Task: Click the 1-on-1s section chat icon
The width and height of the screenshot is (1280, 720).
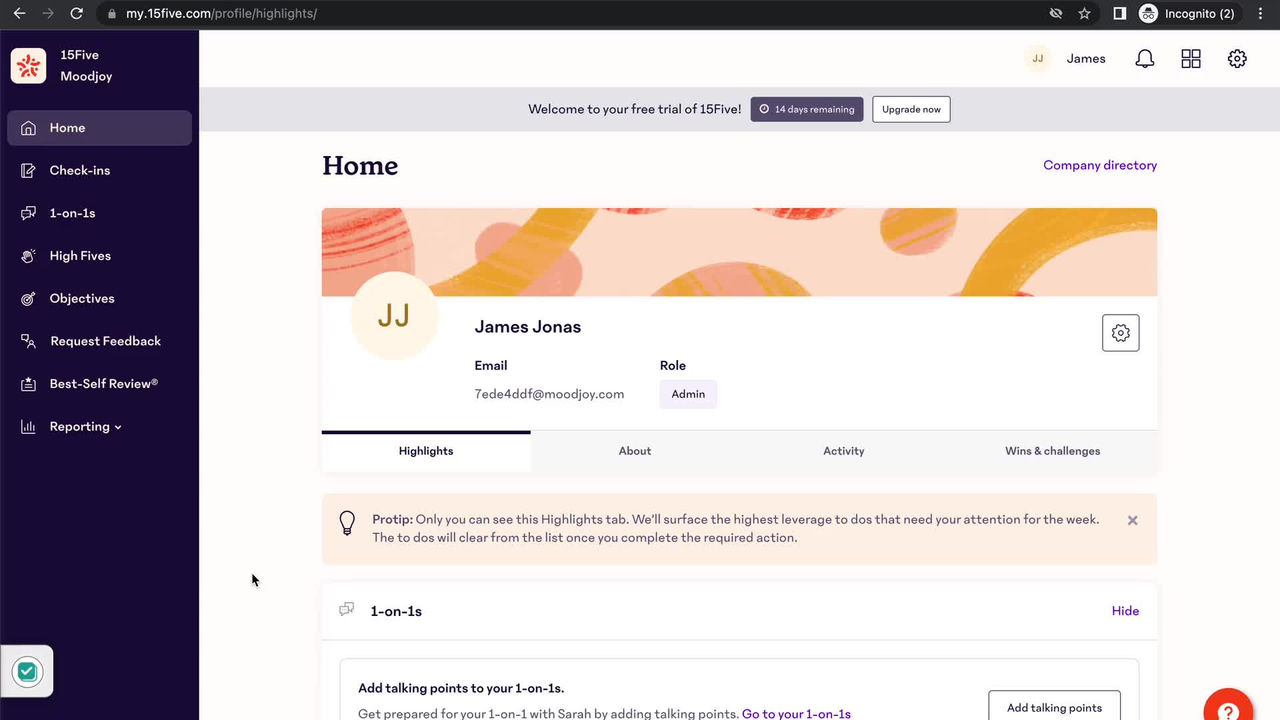Action: pyautogui.click(x=347, y=610)
